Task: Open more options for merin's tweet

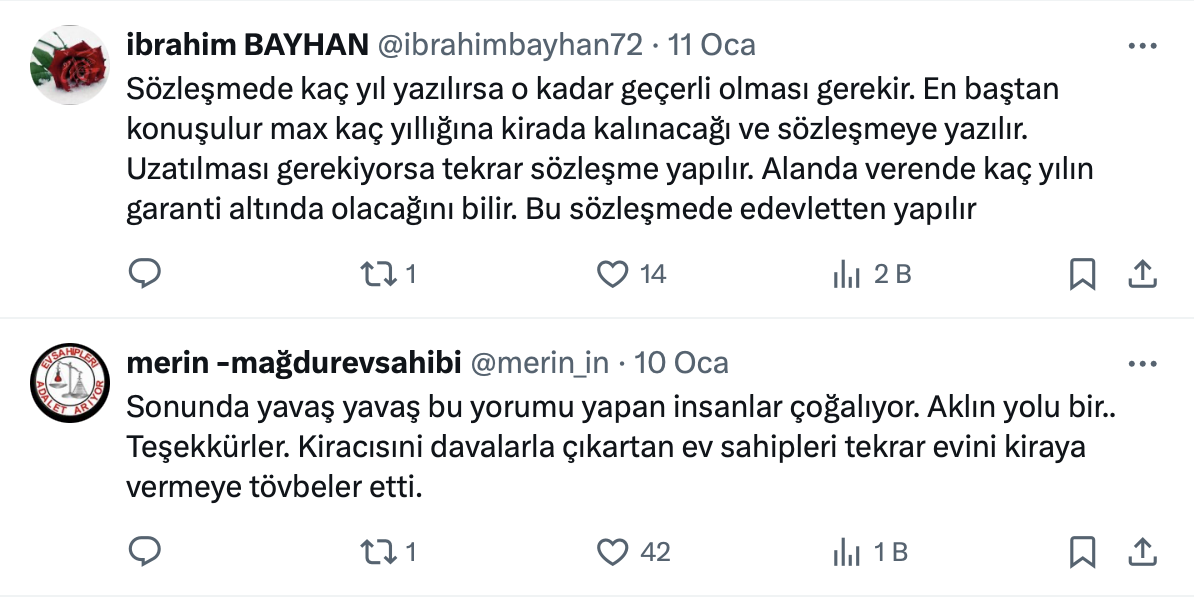Action: (1142, 363)
